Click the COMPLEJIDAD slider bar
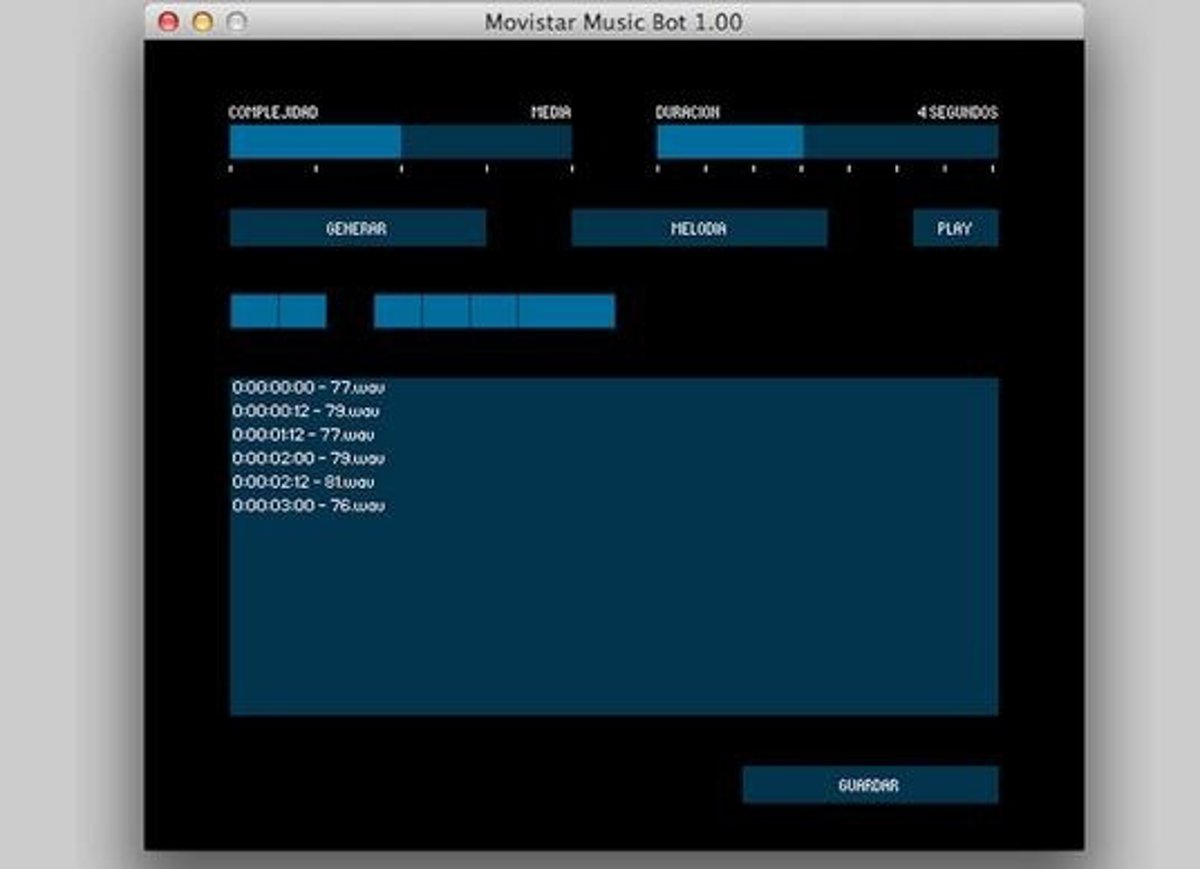 (x=400, y=142)
